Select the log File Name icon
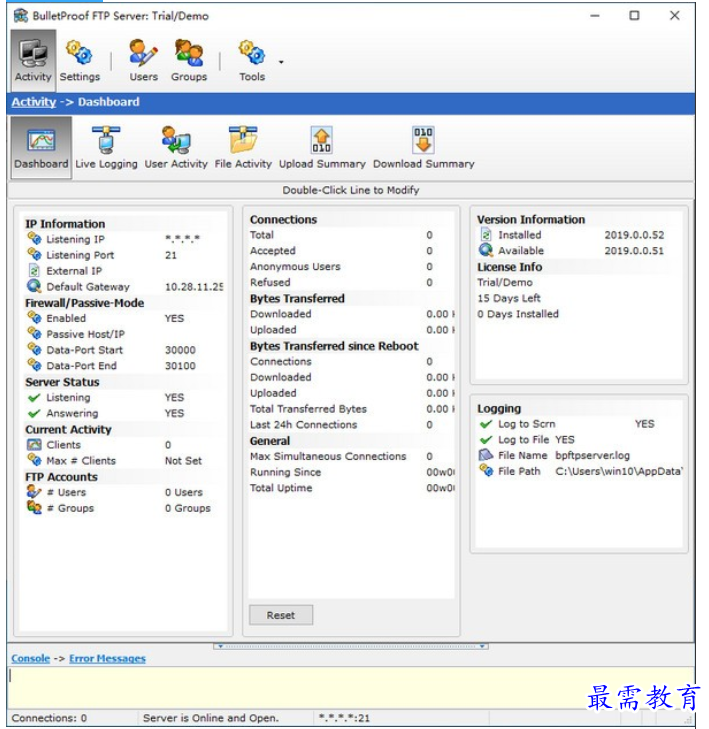Screen dimensions: 709x729 486,455
